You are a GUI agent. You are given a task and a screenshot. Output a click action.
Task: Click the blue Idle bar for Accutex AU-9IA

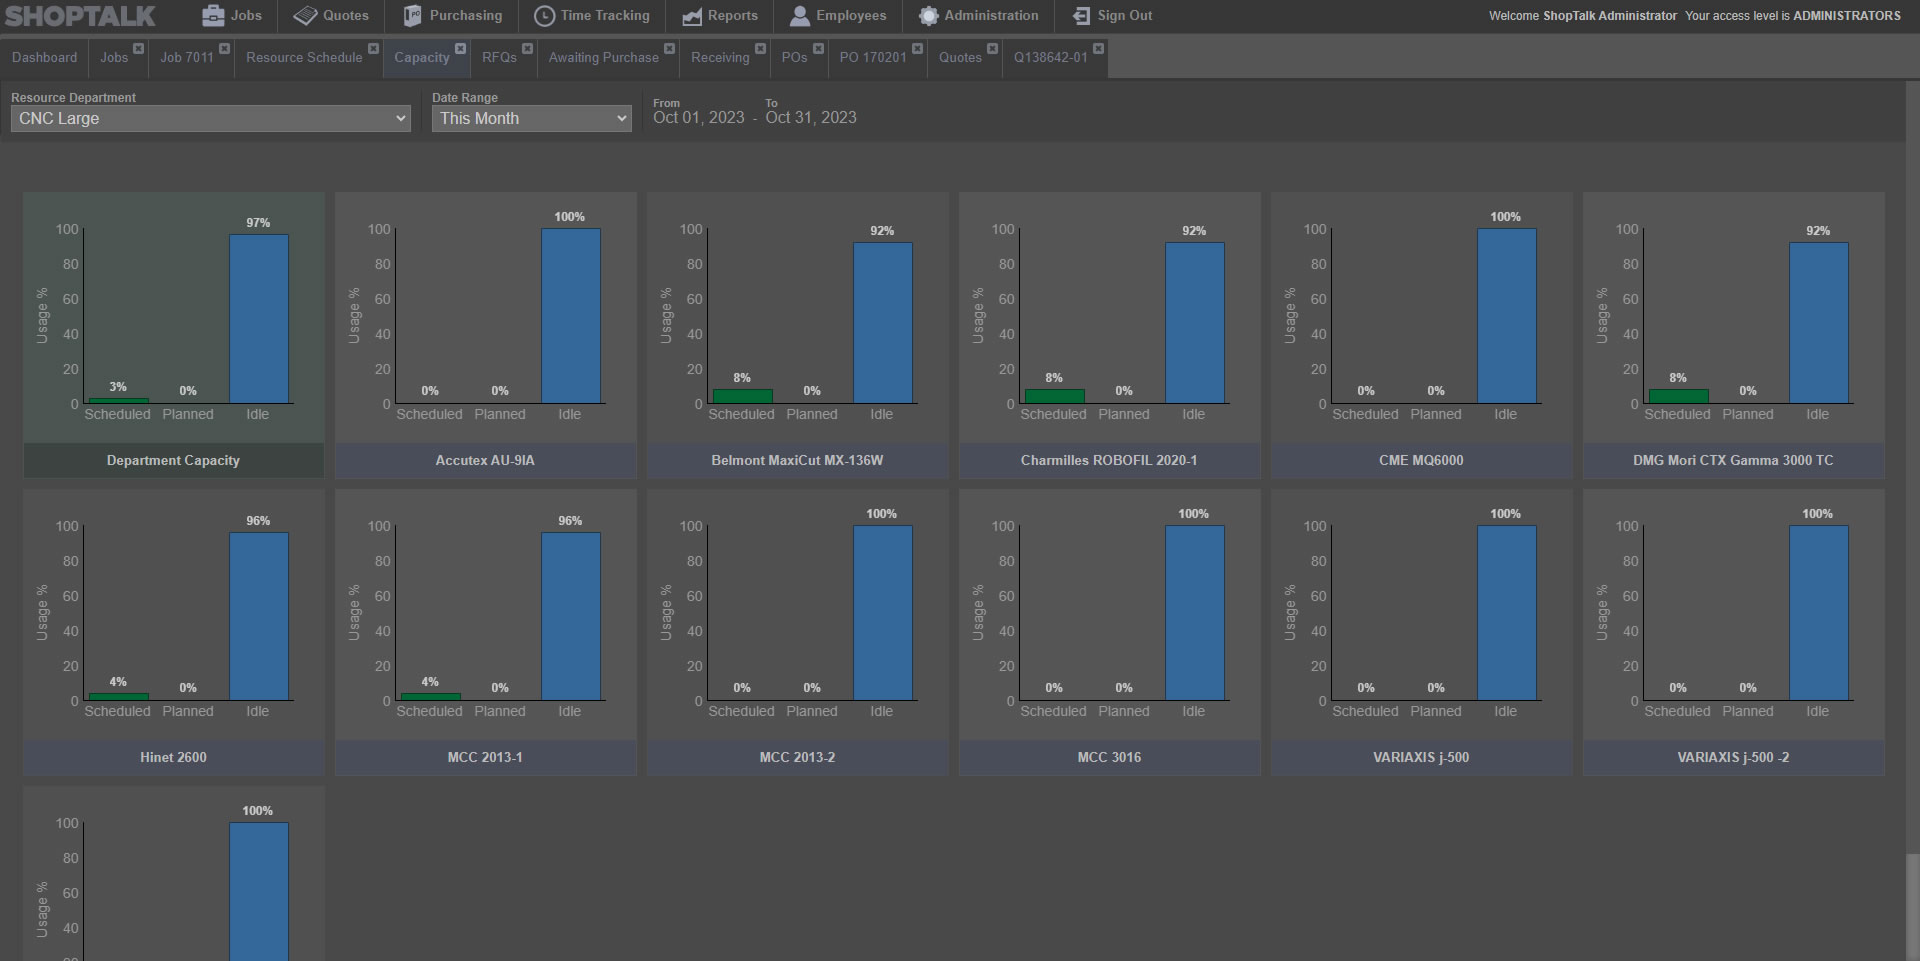(571, 316)
